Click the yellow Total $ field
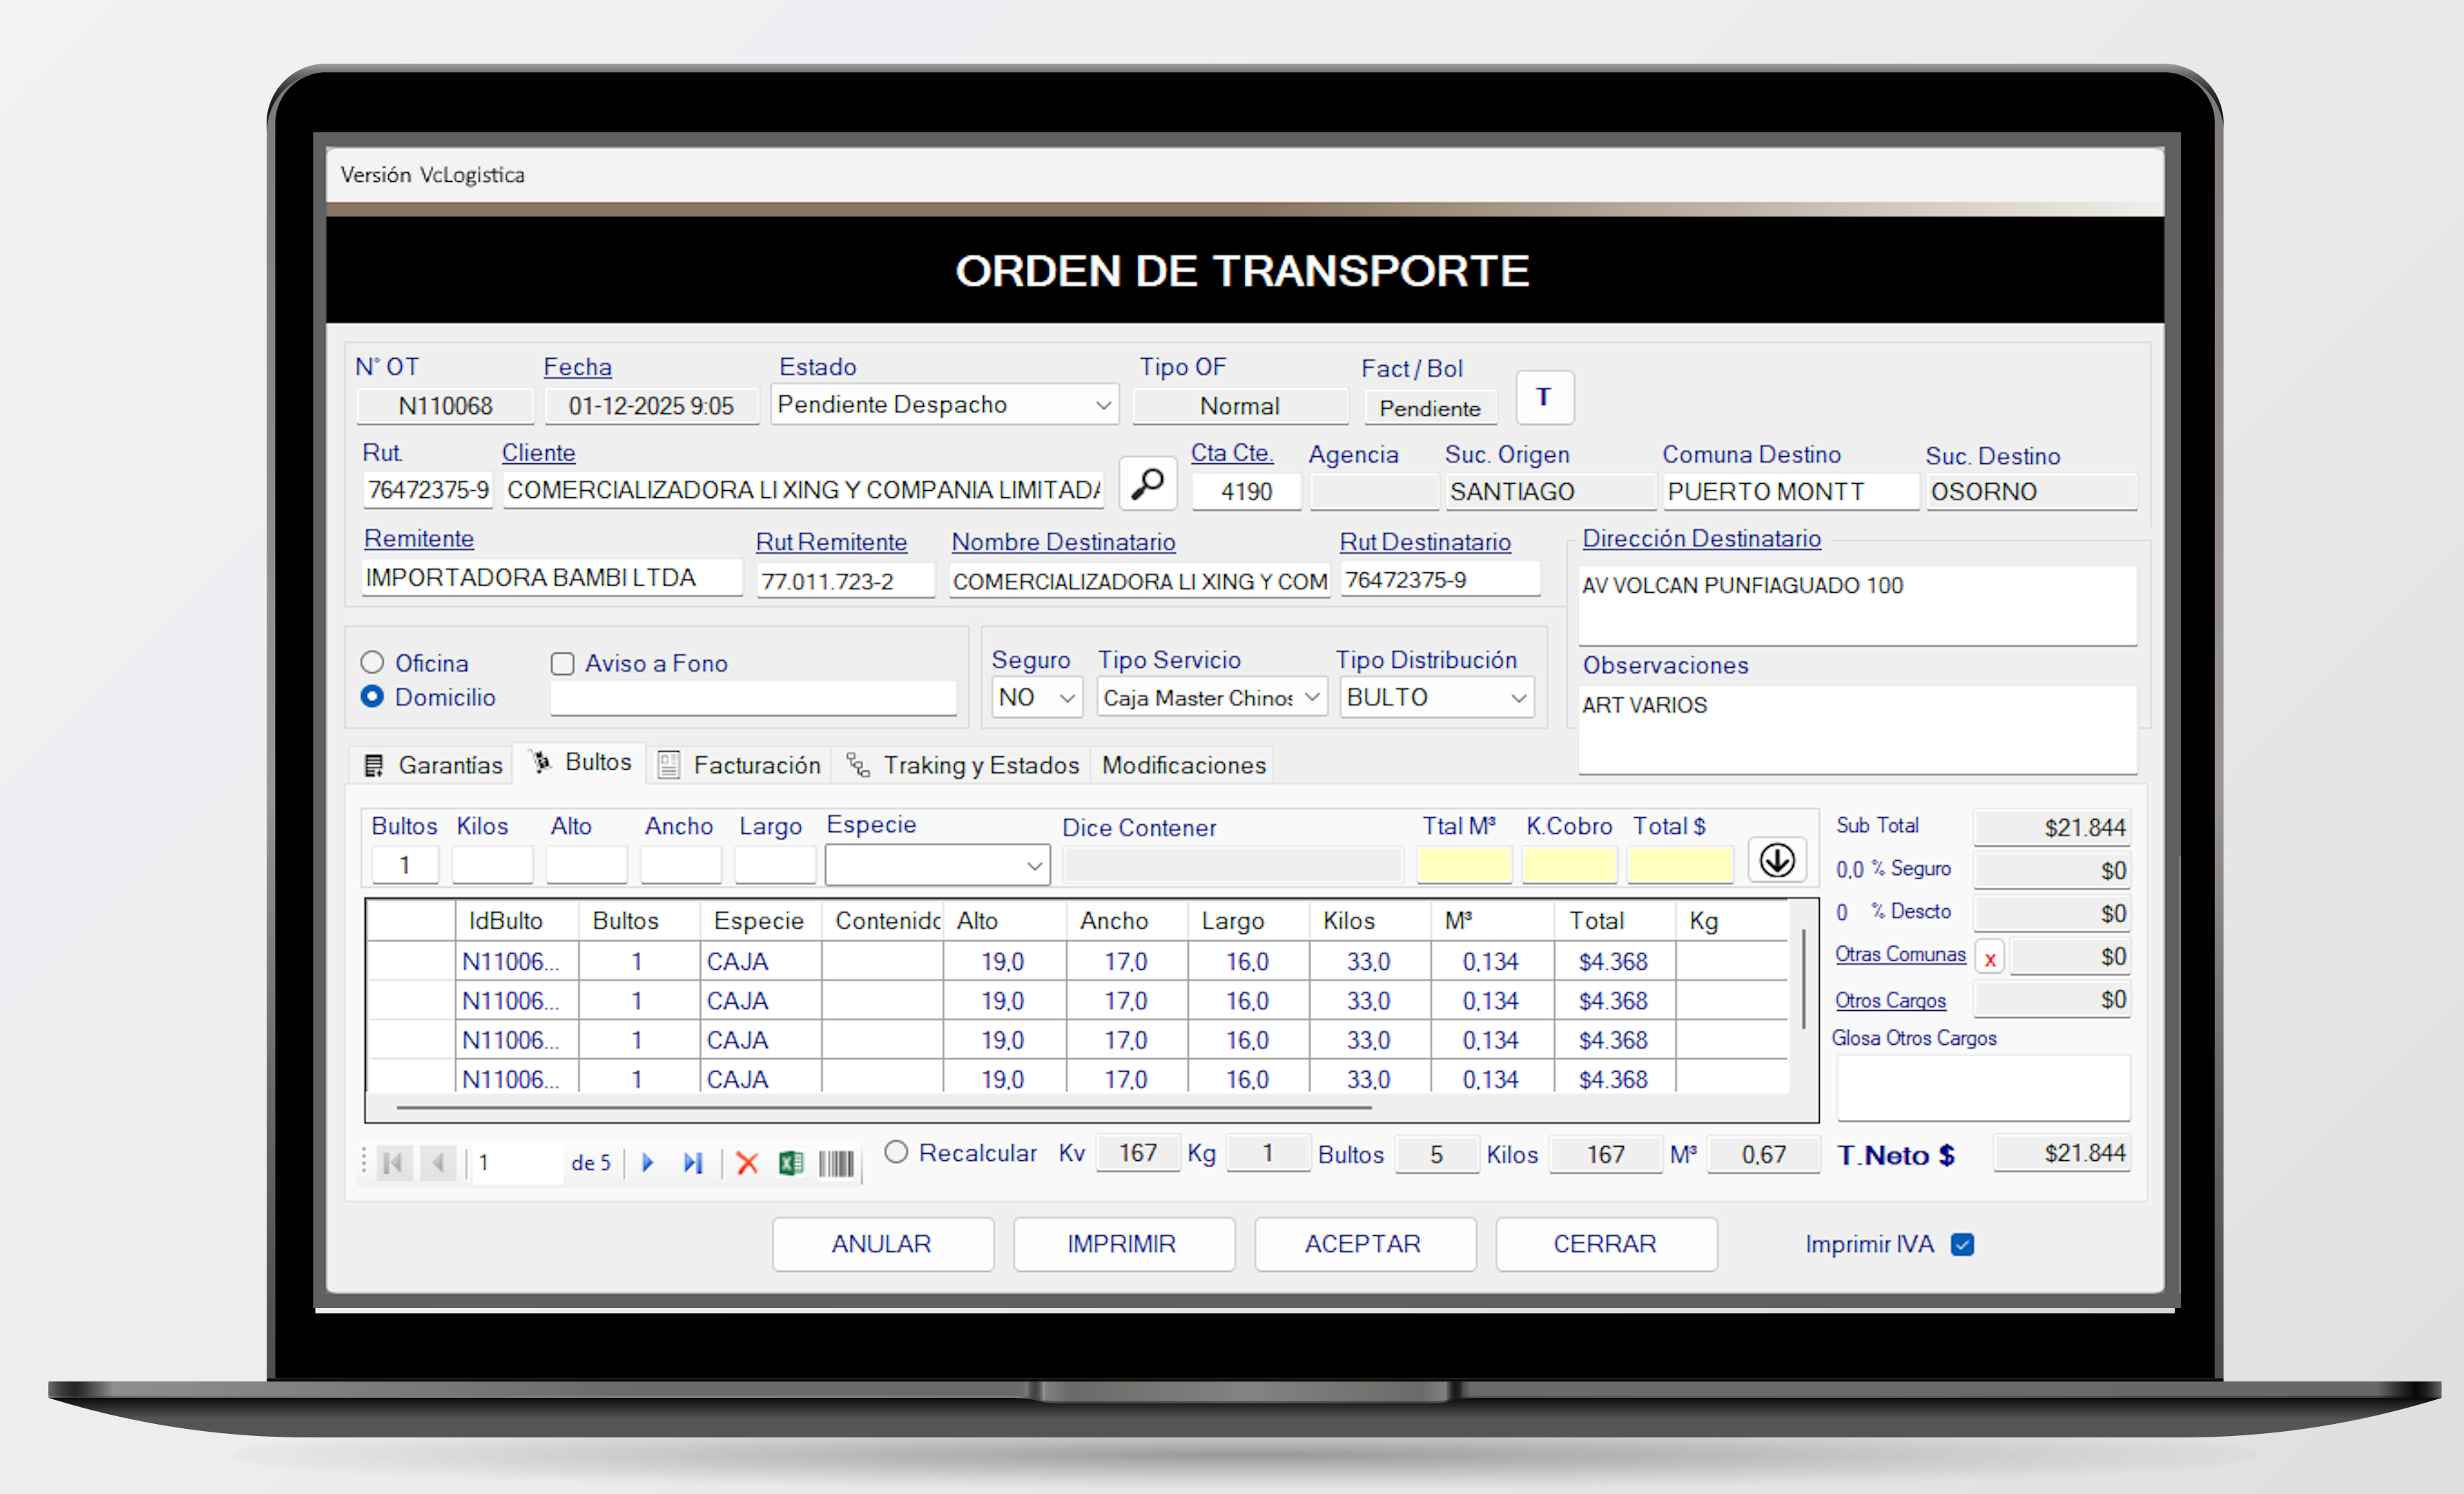 click(1679, 864)
